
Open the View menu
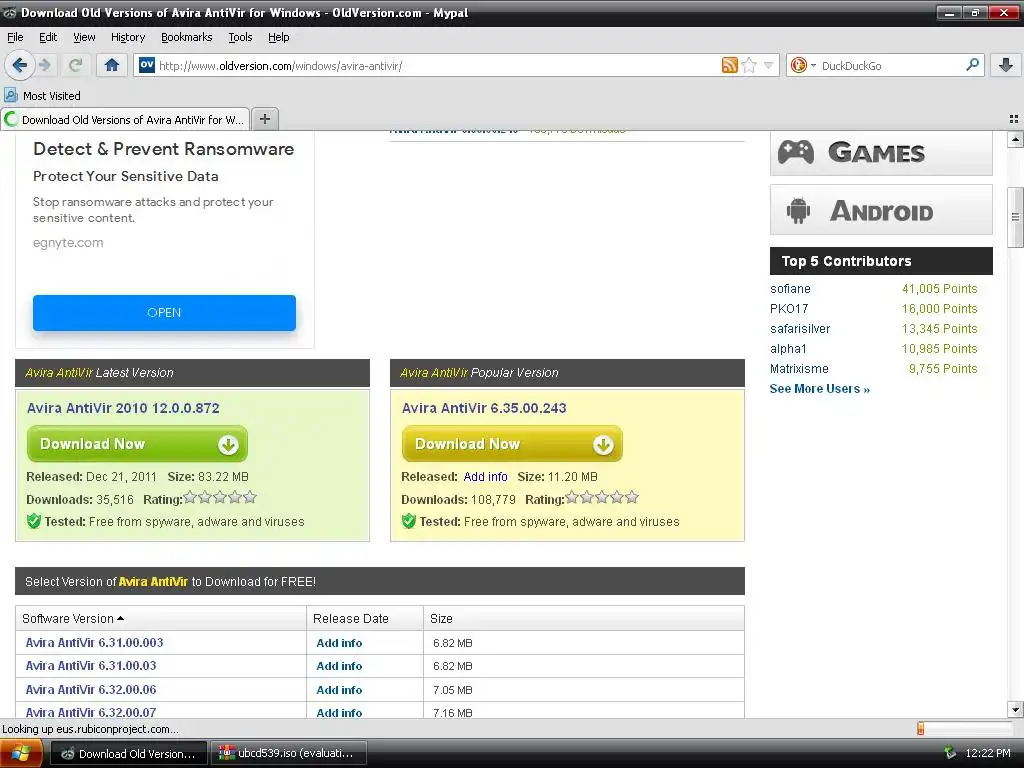pyautogui.click(x=84, y=37)
